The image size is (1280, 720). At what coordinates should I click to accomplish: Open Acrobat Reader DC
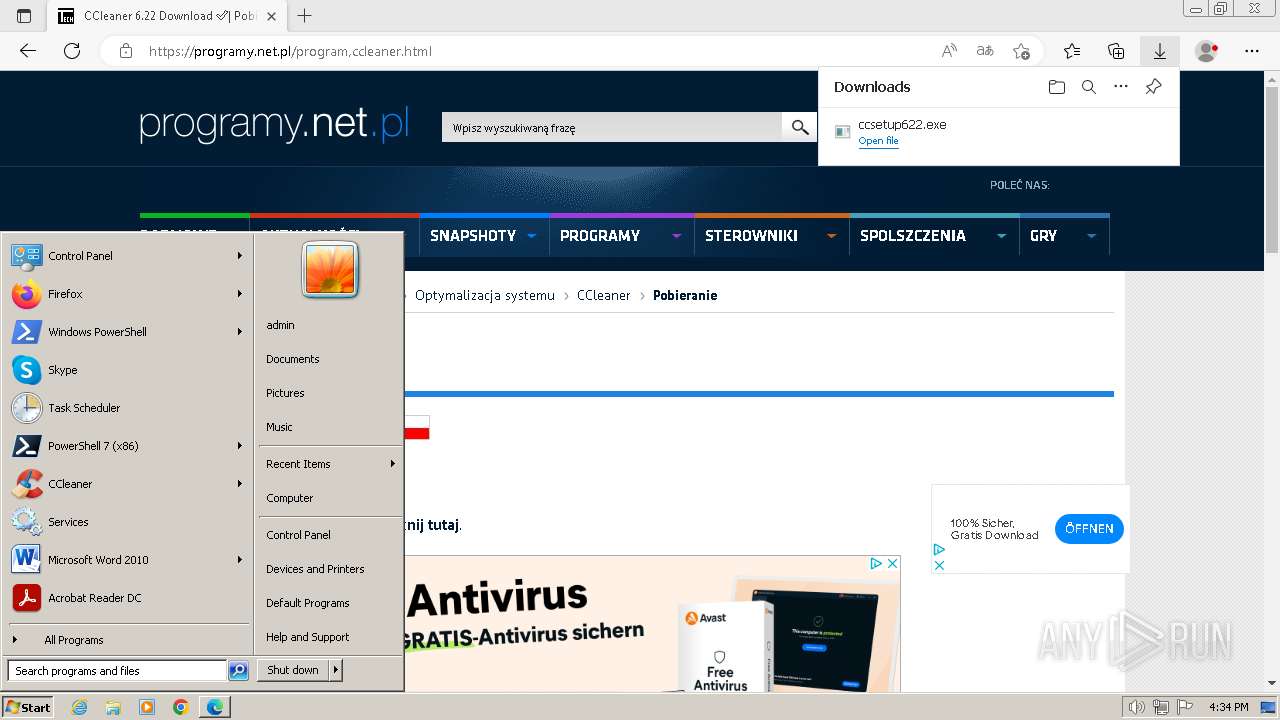click(x=127, y=598)
